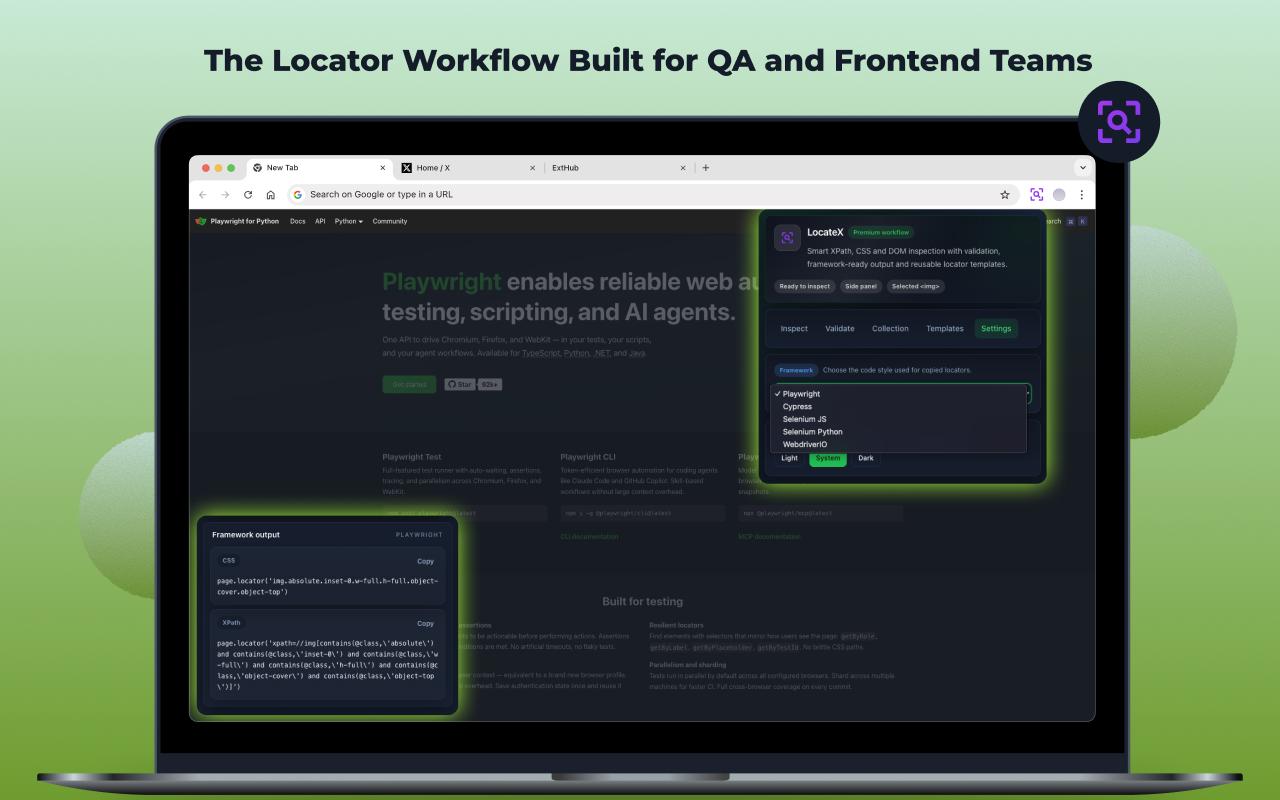
Task: Click the Framework label badge
Action: click(x=796, y=370)
